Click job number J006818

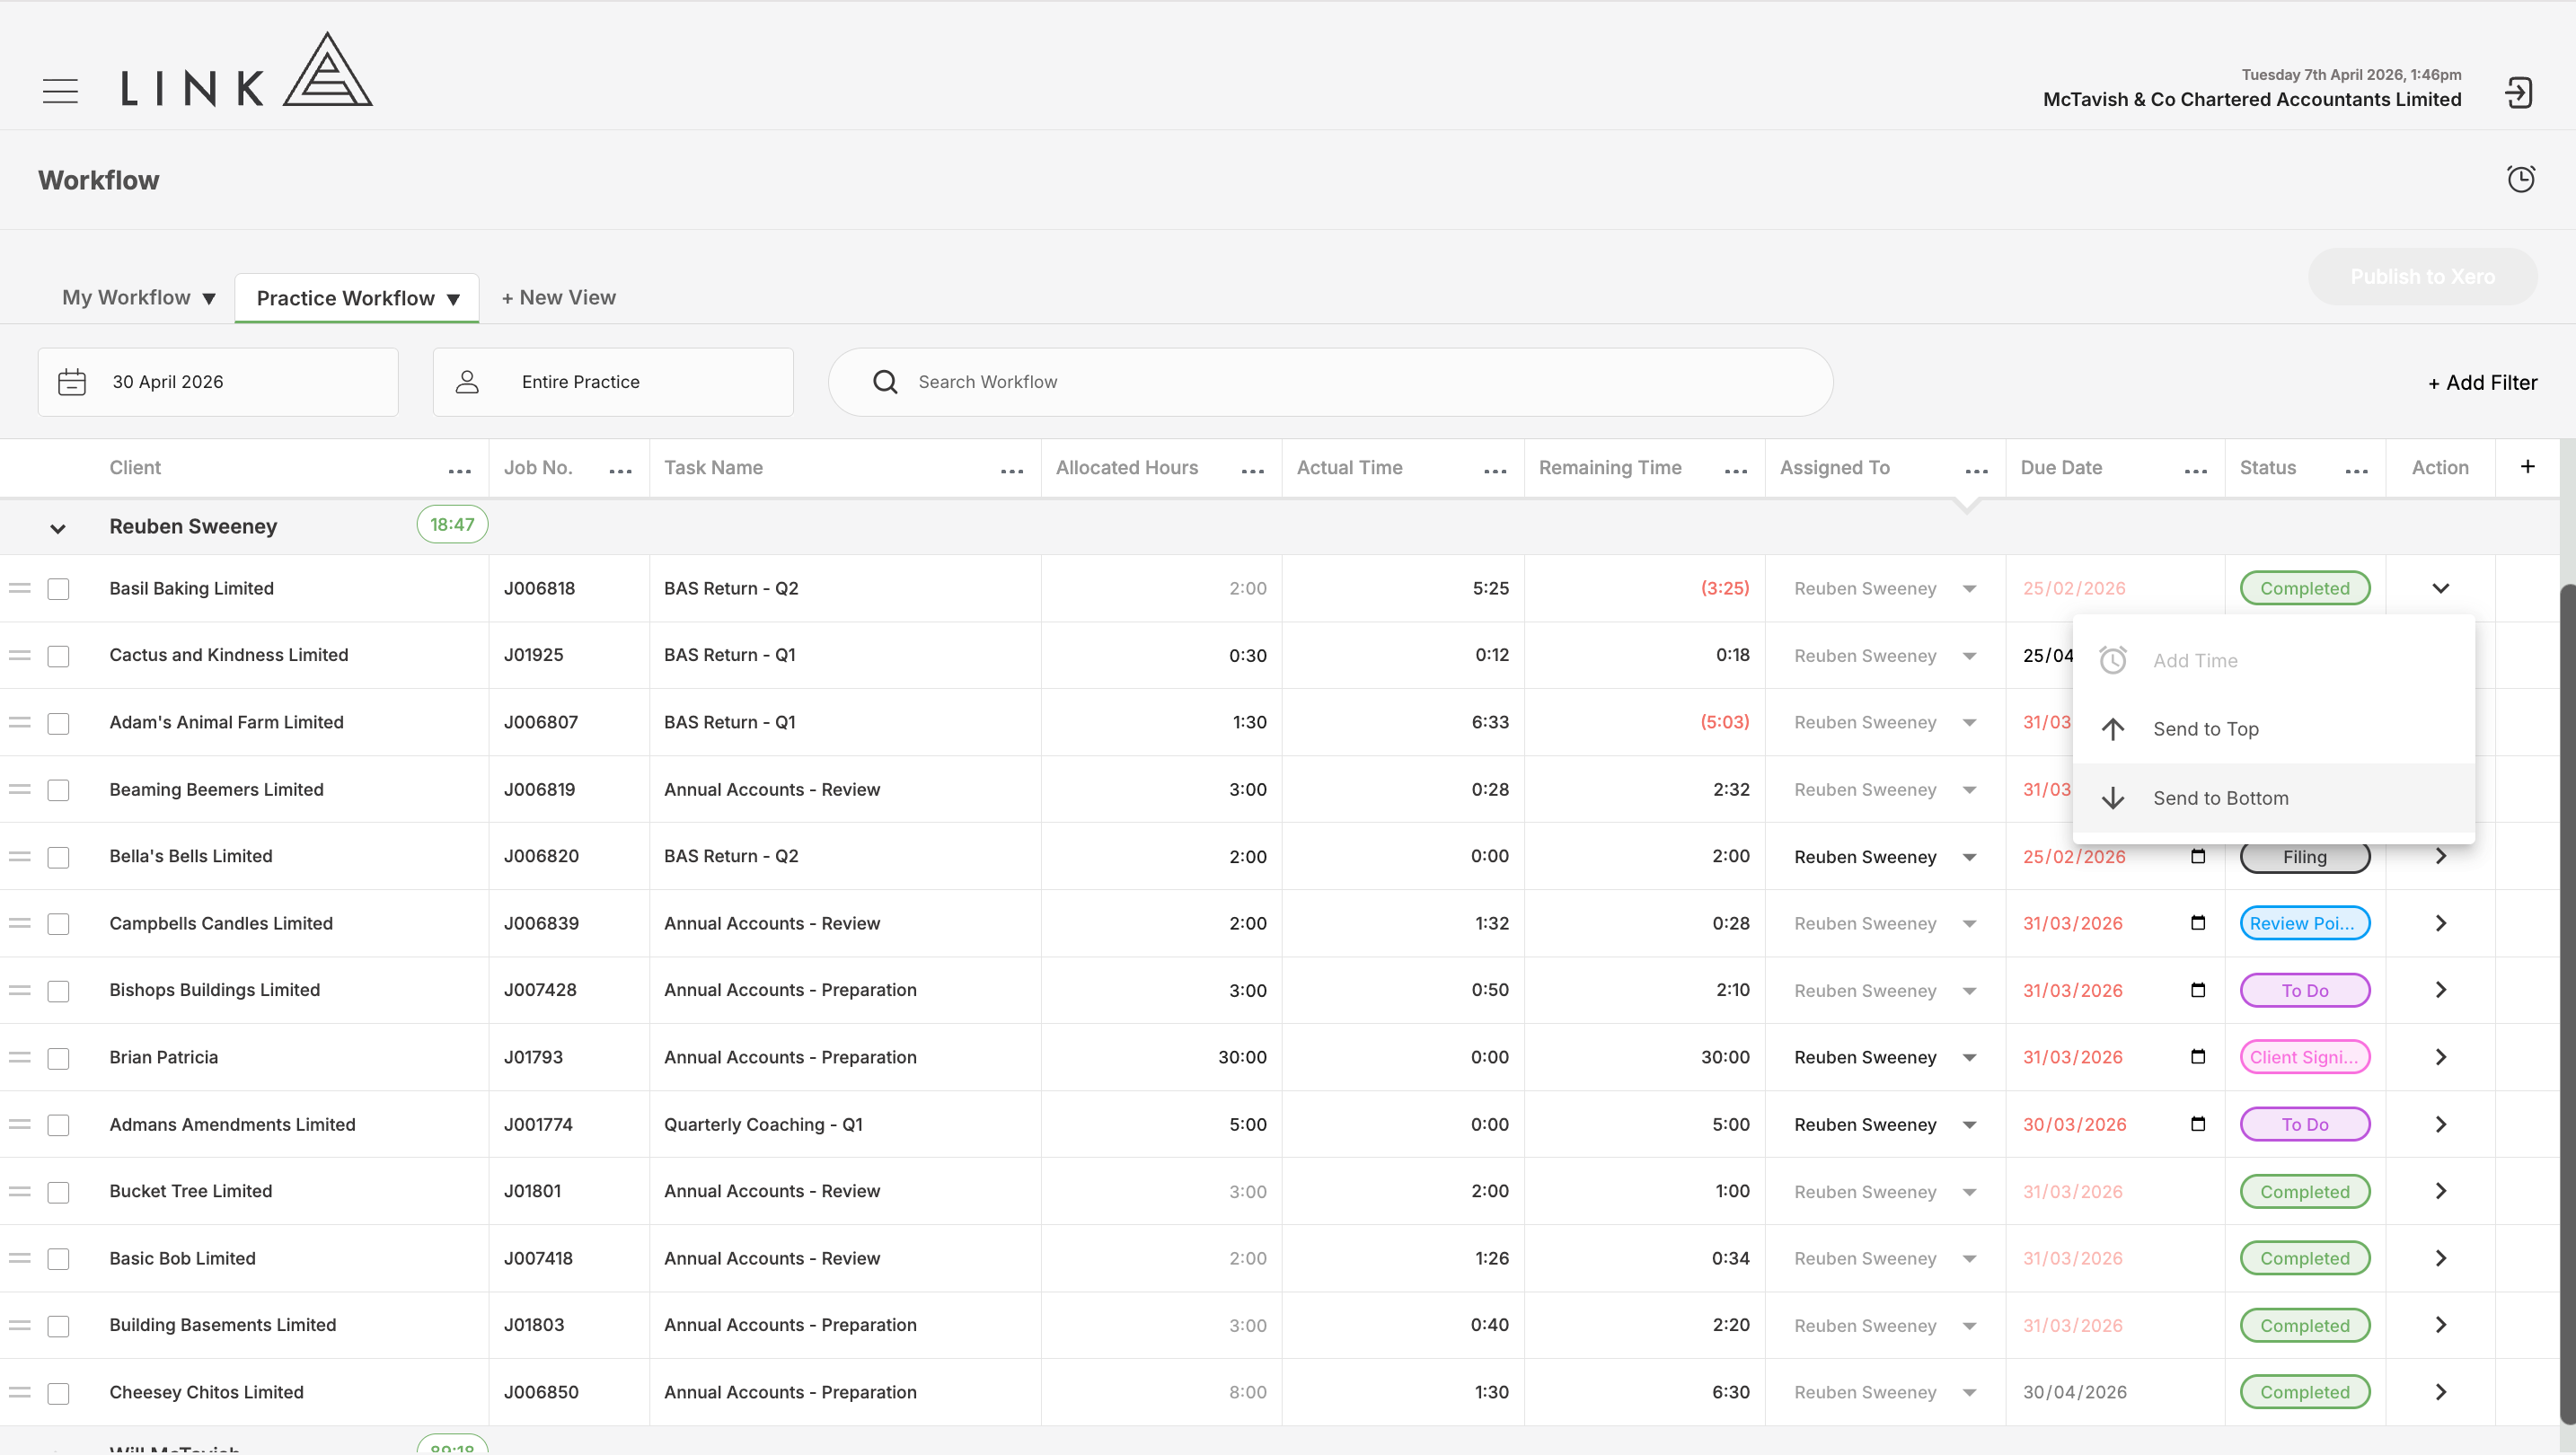pos(539,588)
